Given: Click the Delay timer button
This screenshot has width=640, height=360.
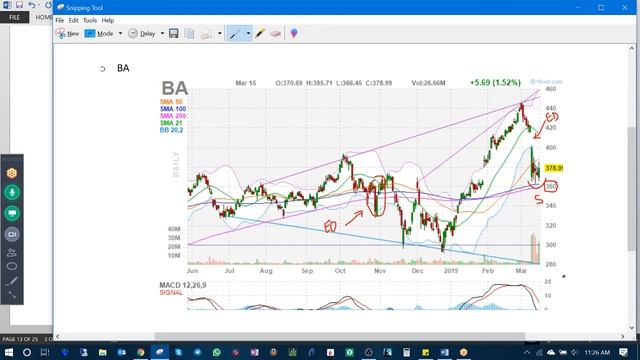Looking at the screenshot, I should coord(142,33).
